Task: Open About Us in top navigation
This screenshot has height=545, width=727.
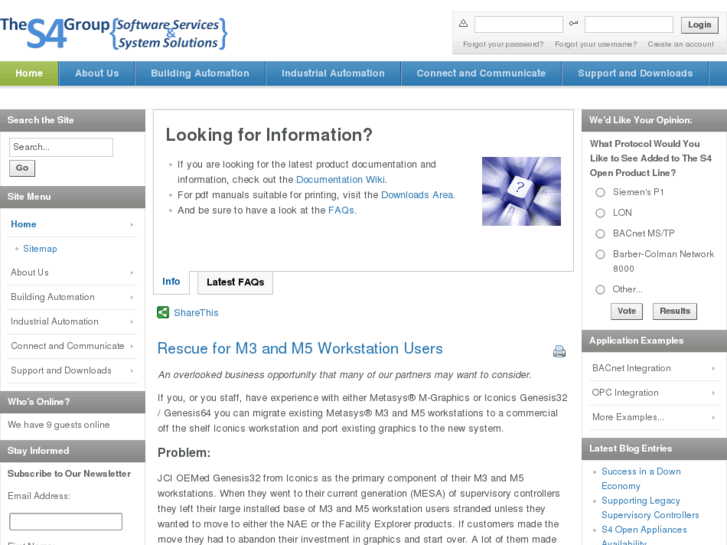Action: click(97, 73)
